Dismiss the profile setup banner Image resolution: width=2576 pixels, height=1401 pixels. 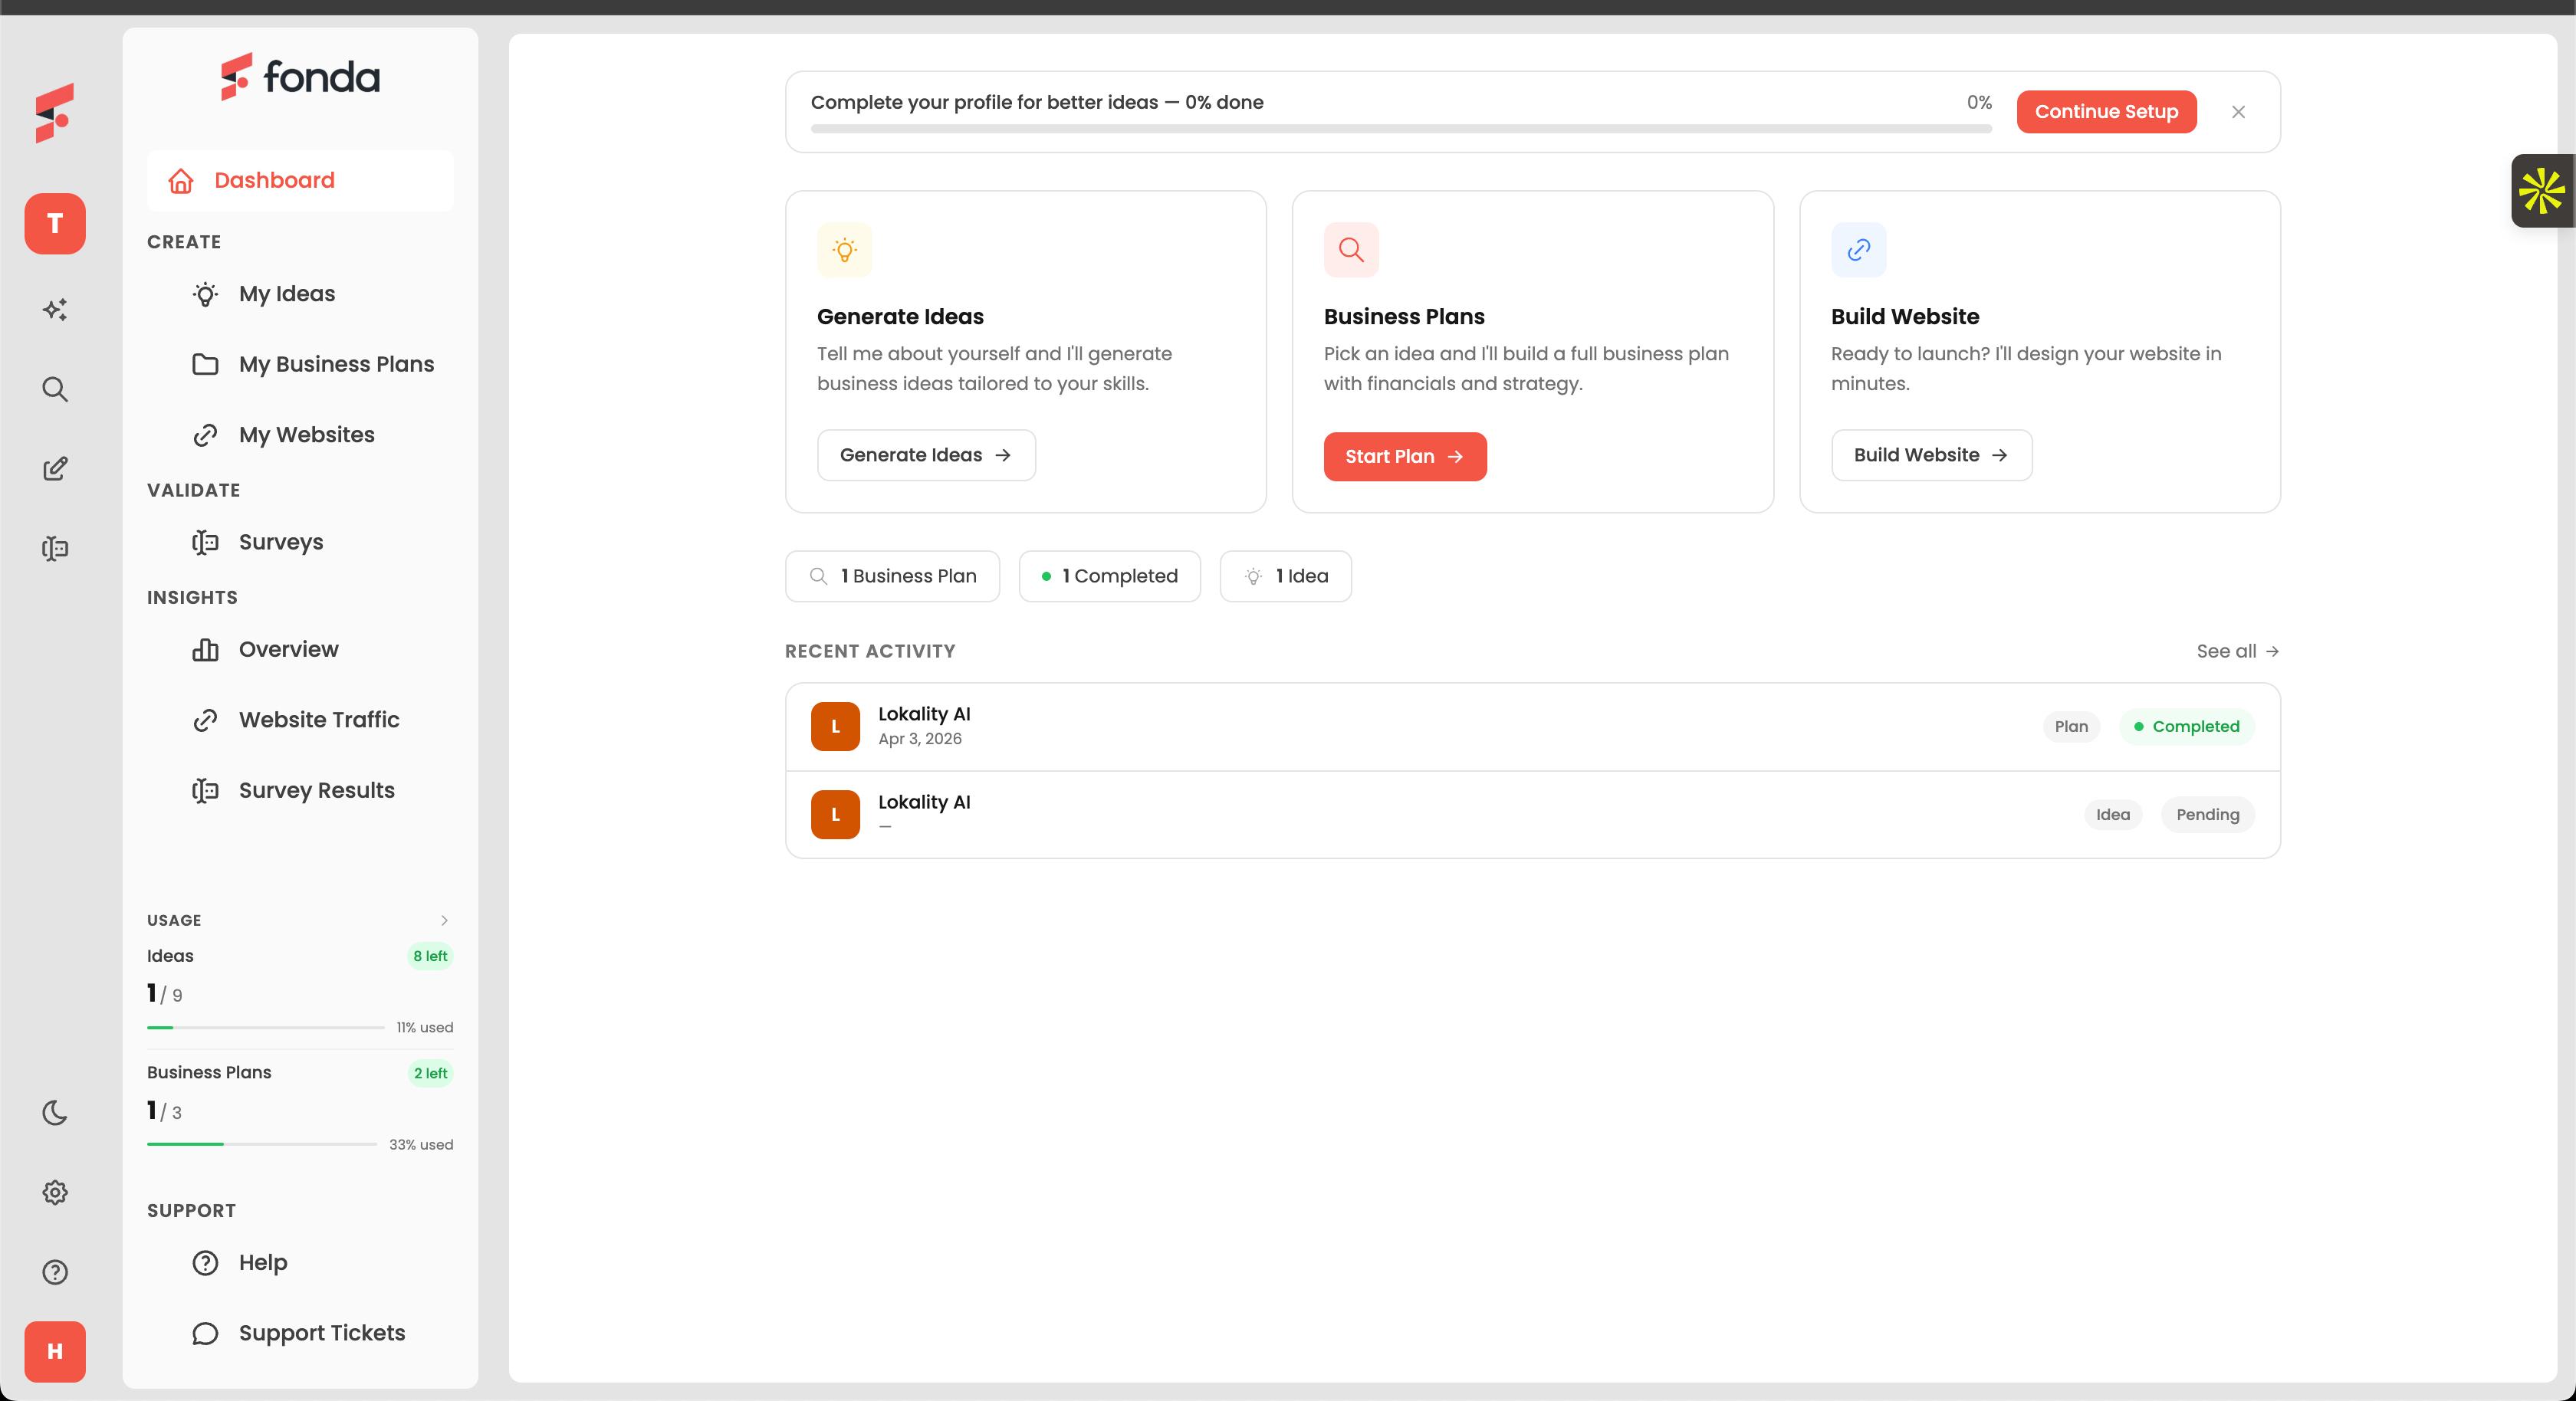click(x=2238, y=112)
